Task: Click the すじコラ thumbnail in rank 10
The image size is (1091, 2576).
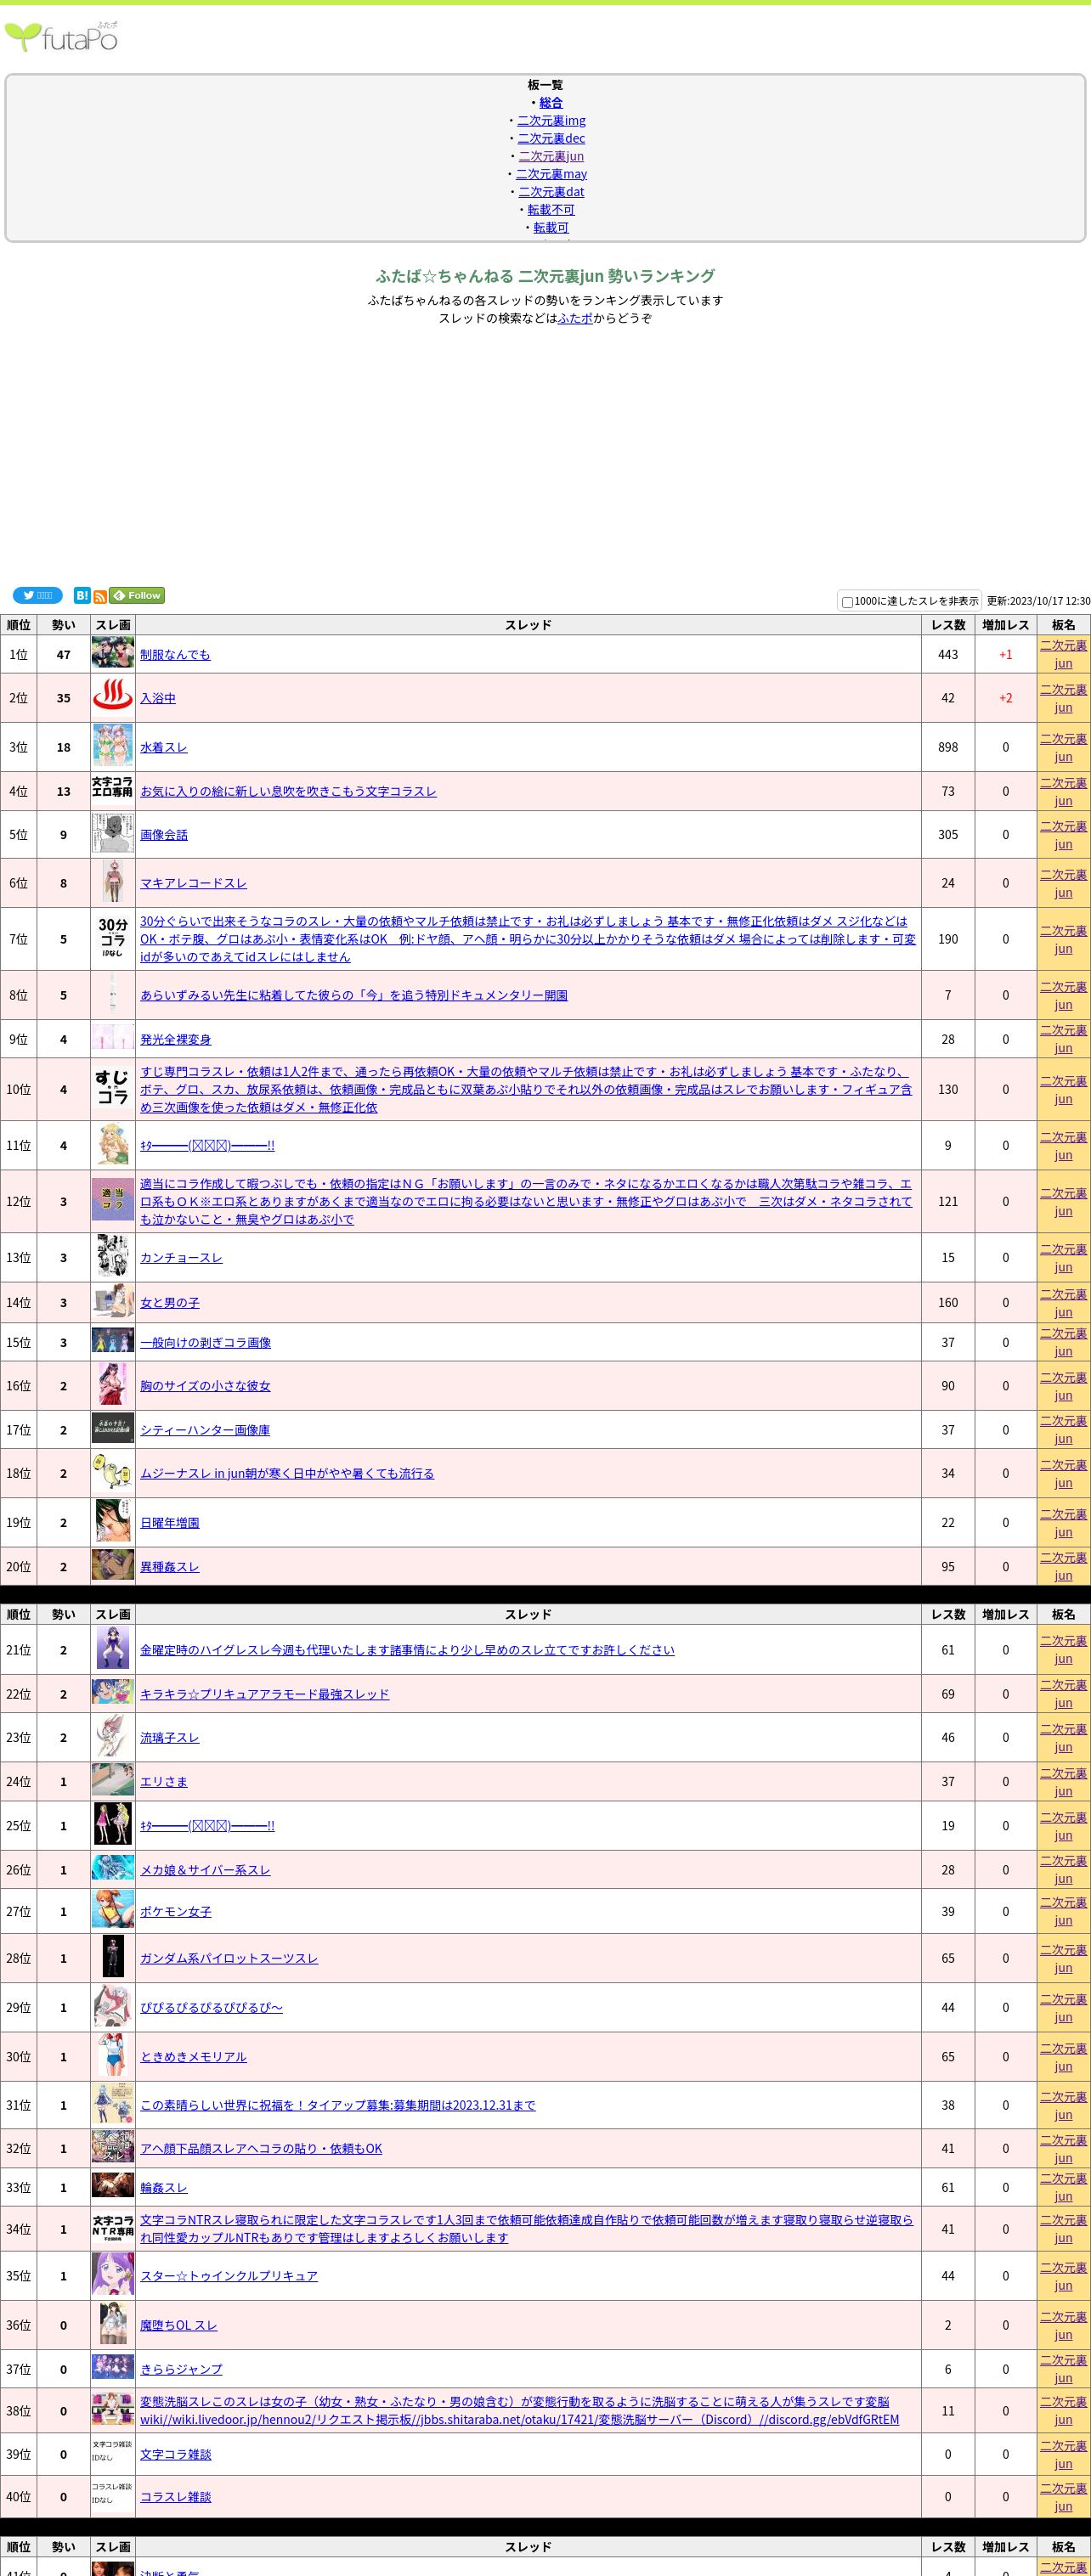Action: [113, 1088]
